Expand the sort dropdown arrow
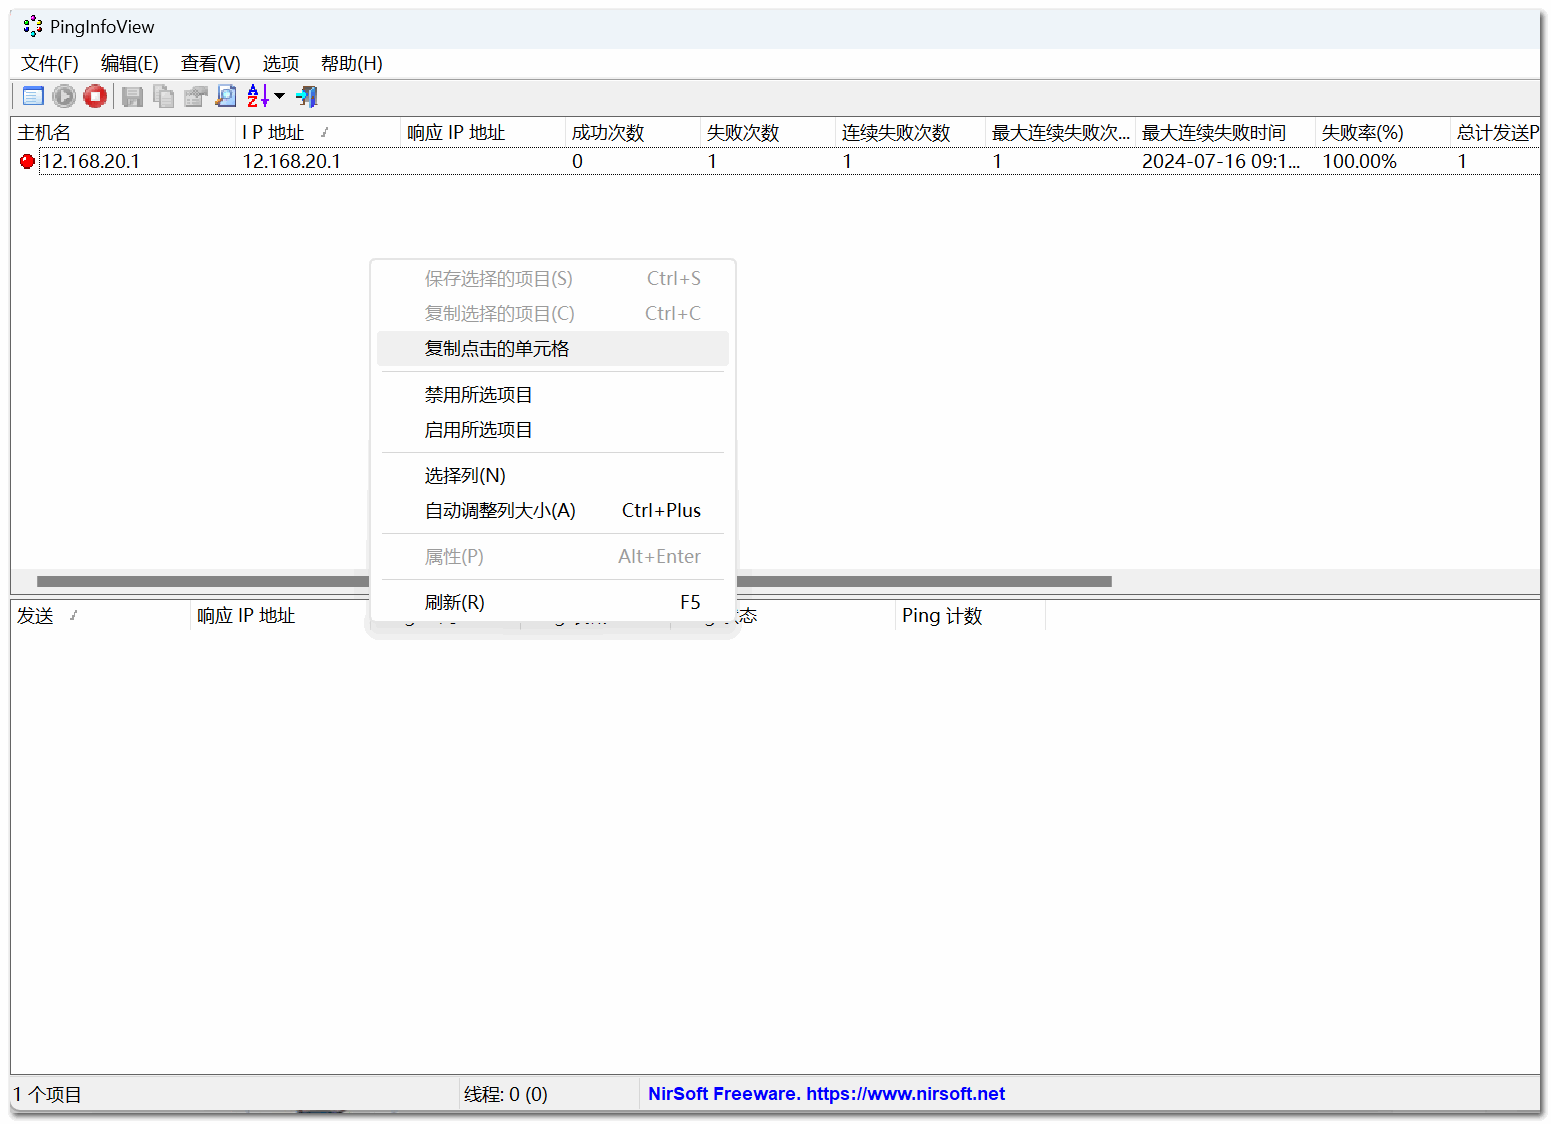Image resolution: width=1551 pixels, height=1124 pixels. (x=279, y=96)
